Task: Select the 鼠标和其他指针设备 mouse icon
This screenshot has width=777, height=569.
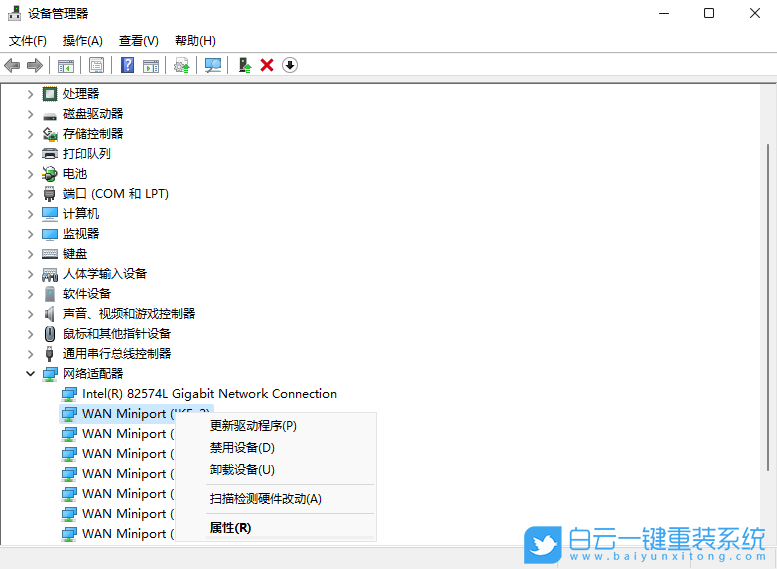Action: [x=50, y=334]
